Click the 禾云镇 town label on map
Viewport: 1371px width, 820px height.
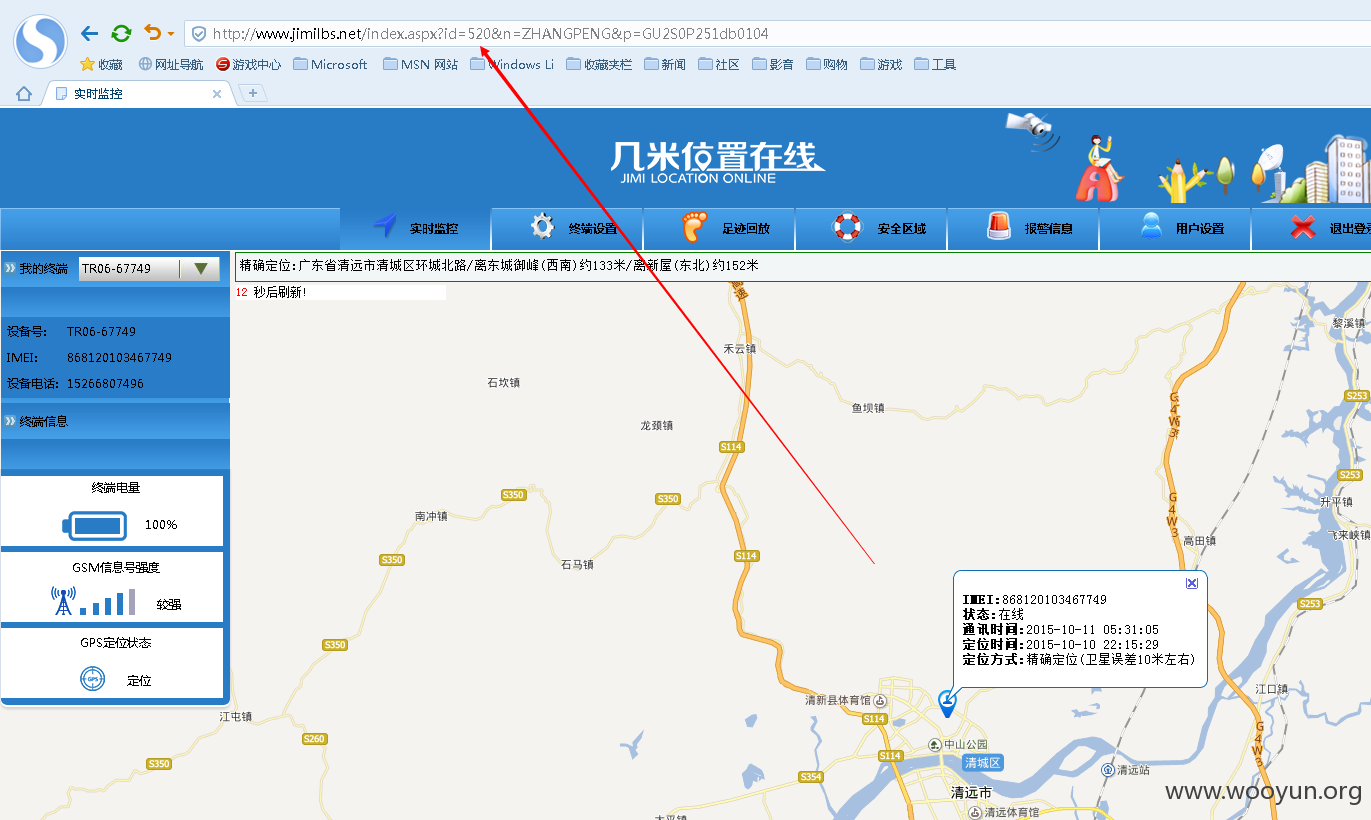pos(739,349)
